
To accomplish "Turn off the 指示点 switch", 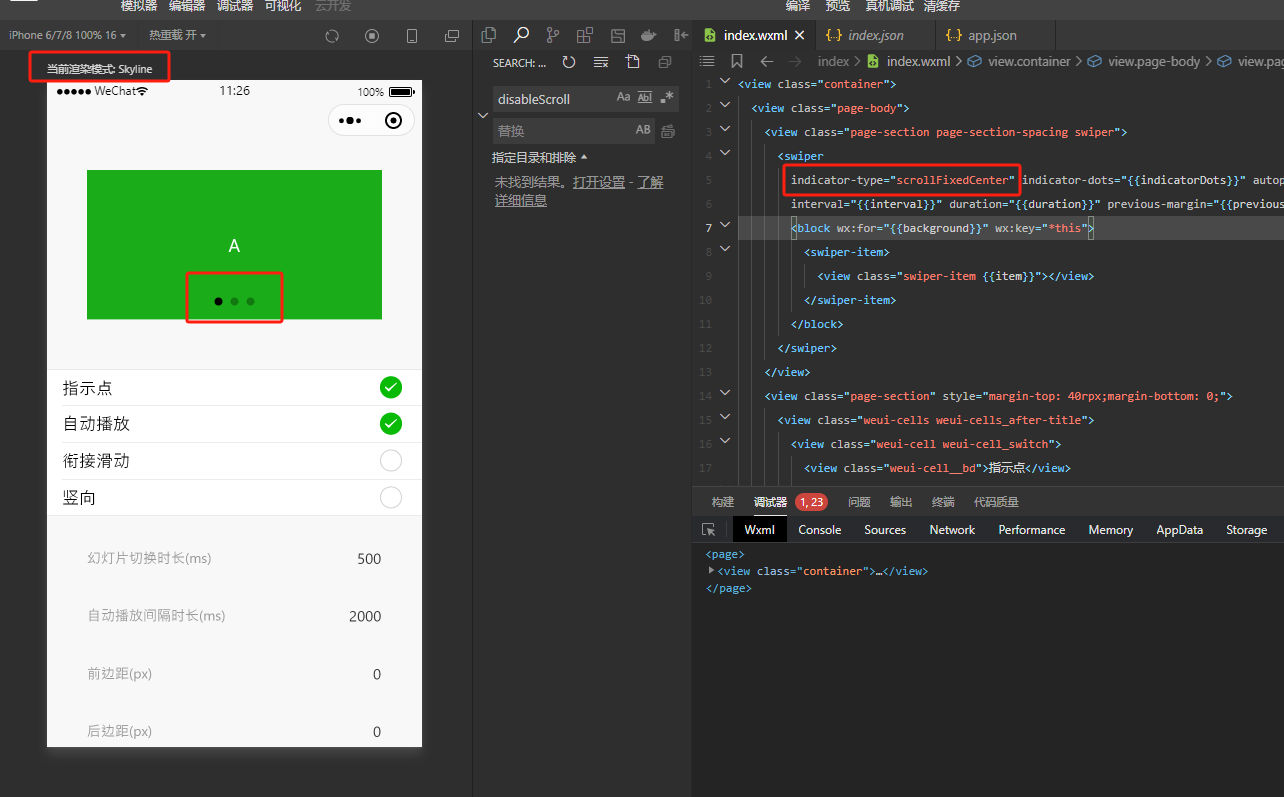I will click(391, 387).
